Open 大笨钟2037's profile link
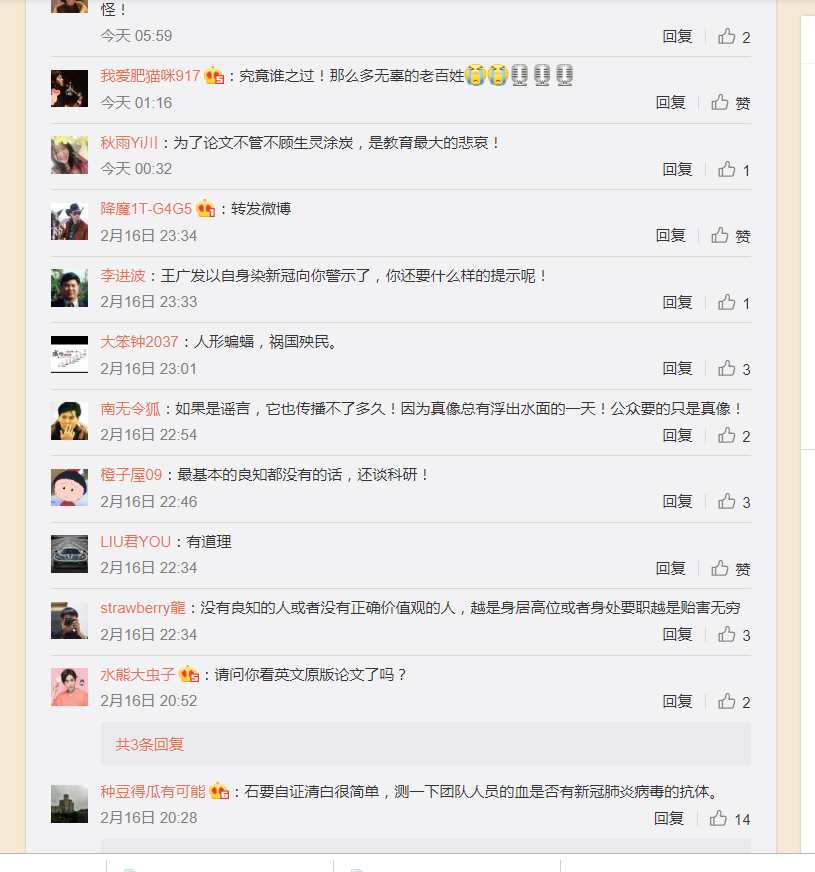 coord(139,342)
